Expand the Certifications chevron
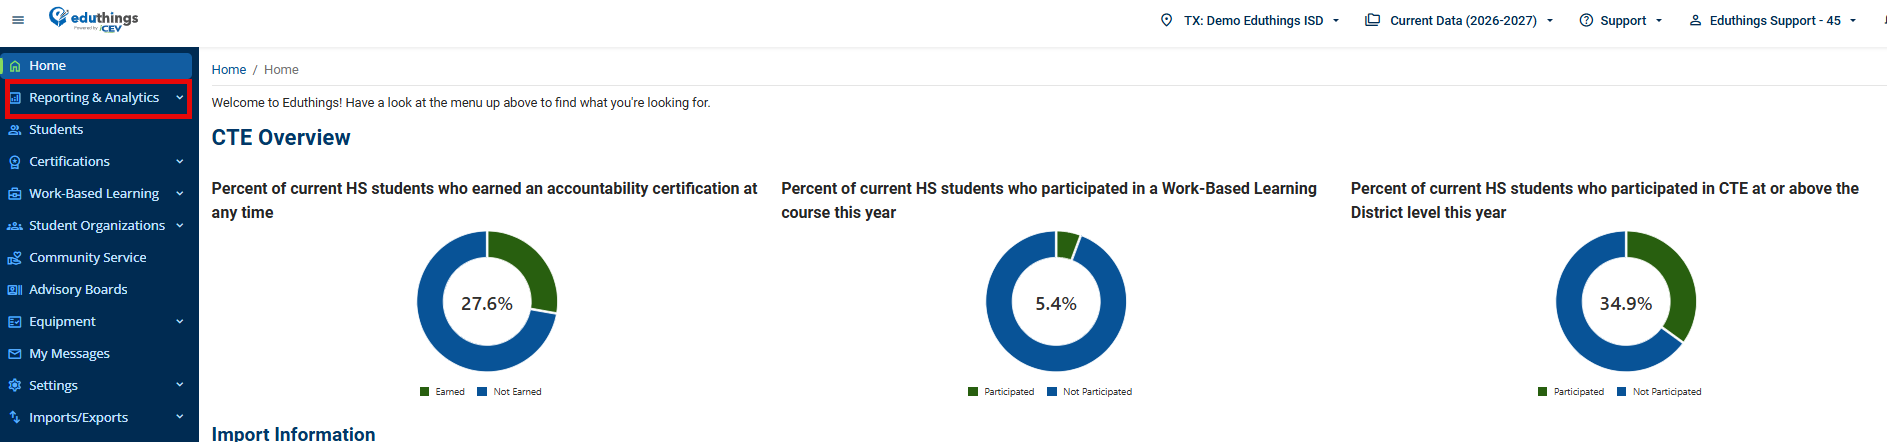The height and width of the screenshot is (442, 1887). 180,161
